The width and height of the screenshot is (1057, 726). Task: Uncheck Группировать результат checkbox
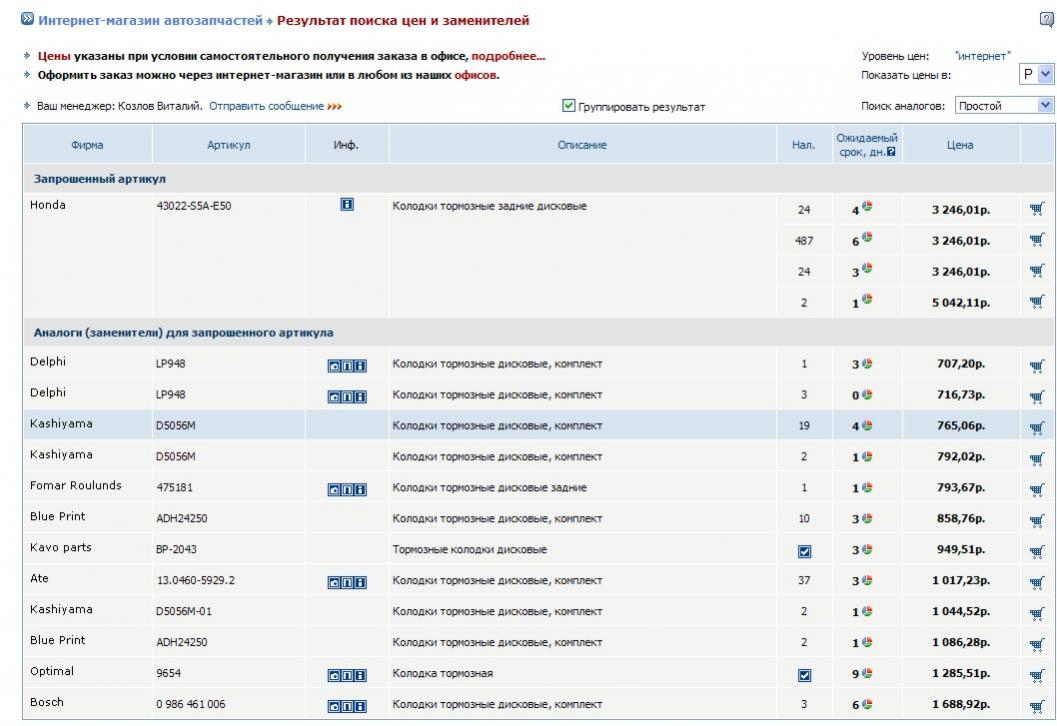(x=568, y=106)
